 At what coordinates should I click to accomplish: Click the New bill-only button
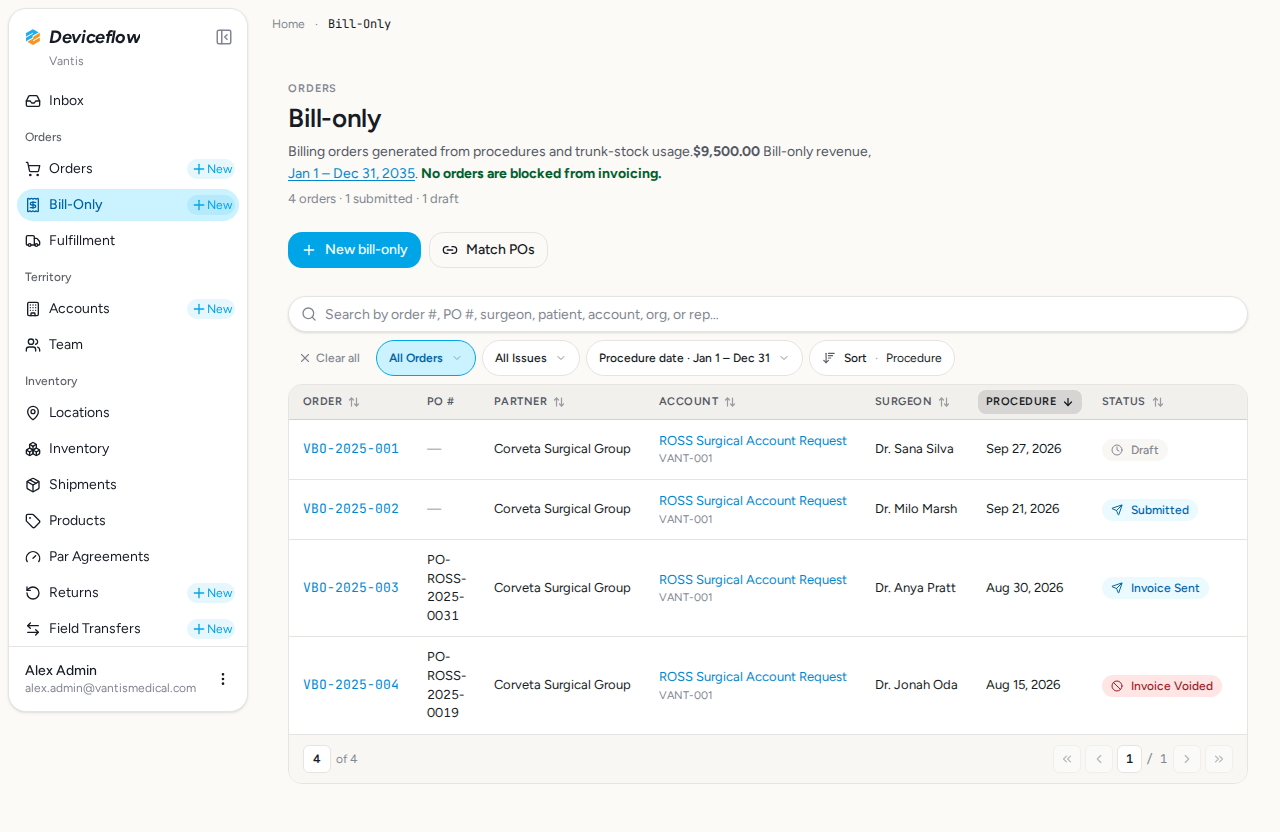click(x=354, y=250)
